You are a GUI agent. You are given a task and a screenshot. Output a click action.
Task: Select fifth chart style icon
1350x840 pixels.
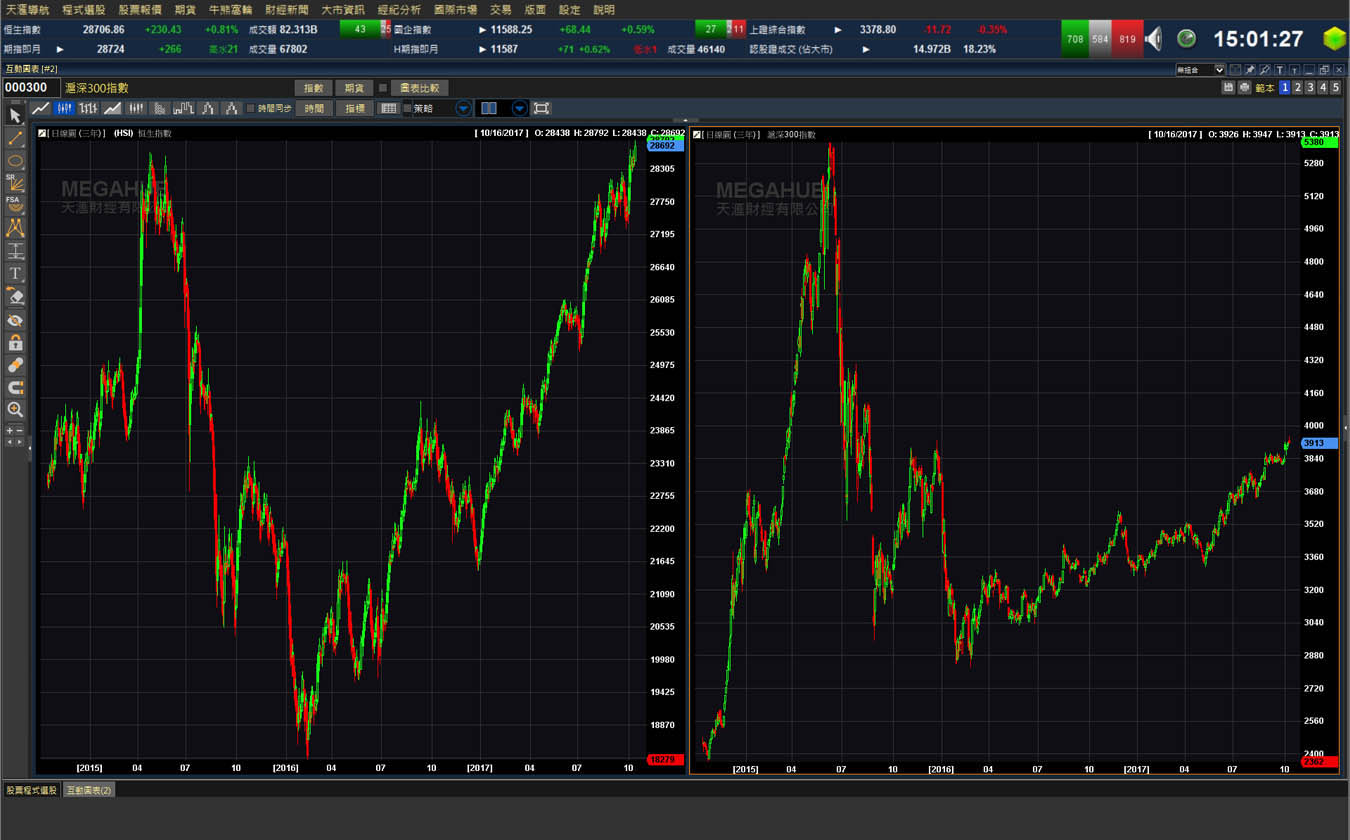pyautogui.click(x=136, y=108)
